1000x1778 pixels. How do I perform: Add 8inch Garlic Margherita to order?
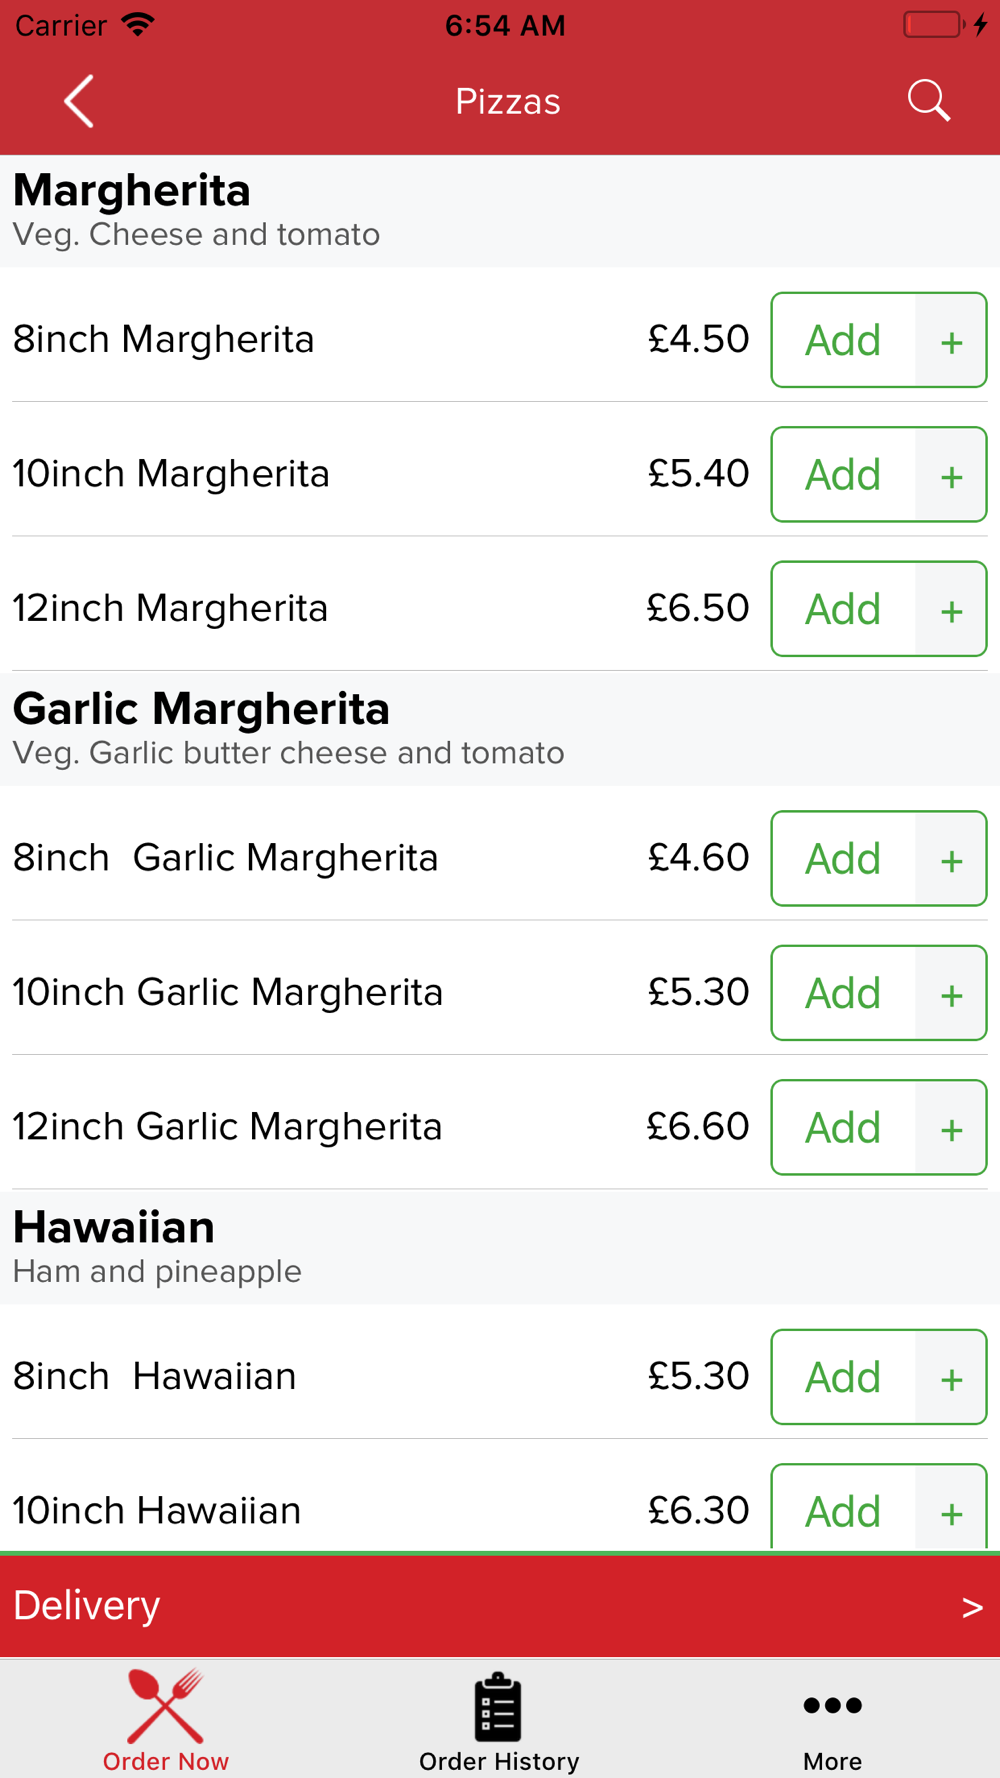(843, 859)
